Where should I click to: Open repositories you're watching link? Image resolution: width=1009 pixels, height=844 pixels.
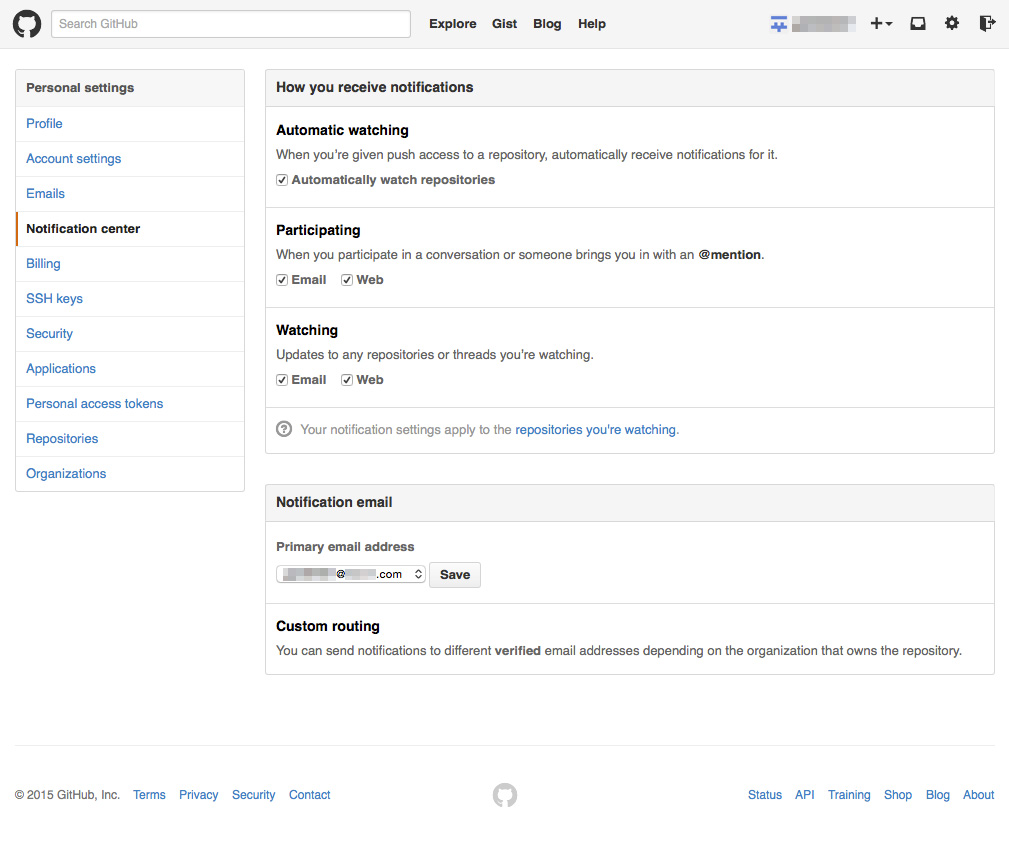point(595,428)
